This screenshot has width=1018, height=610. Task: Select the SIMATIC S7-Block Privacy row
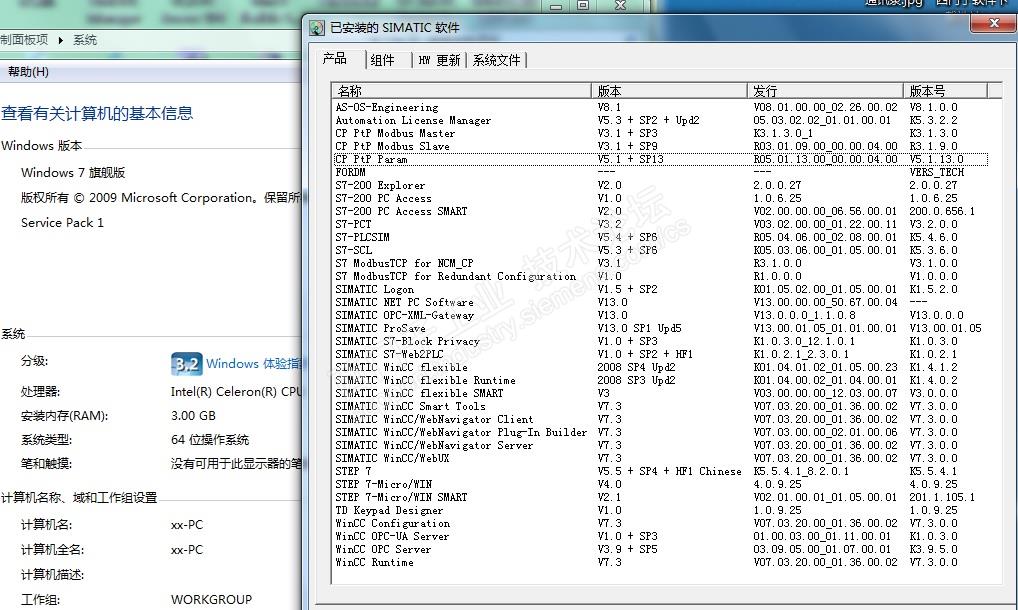pos(660,341)
